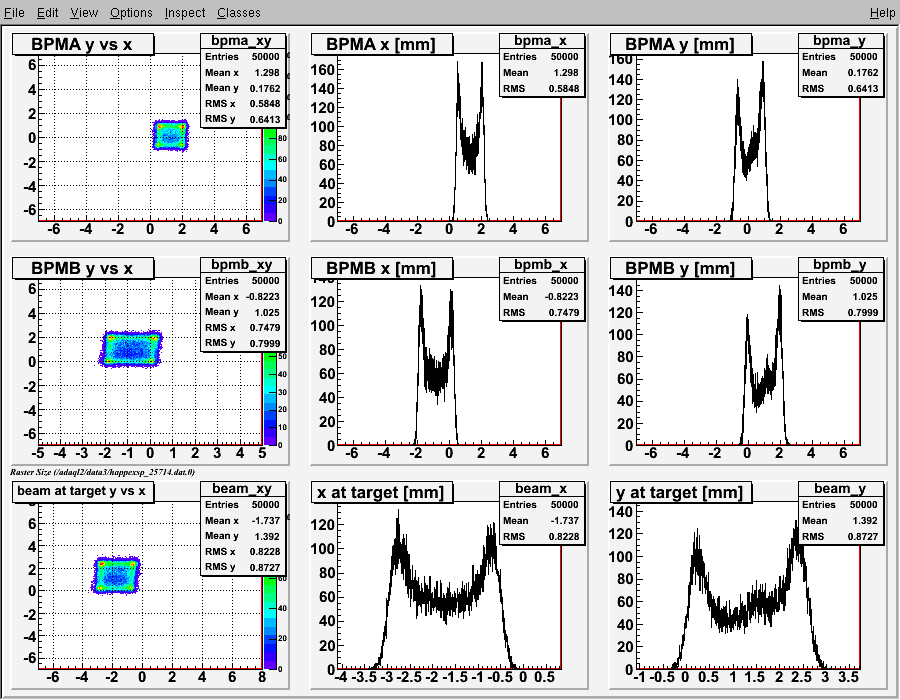Viewport: 900px width, 700px height.
Task: Click the BPMA y vs x color palette bar
Action: (x=270, y=174)
